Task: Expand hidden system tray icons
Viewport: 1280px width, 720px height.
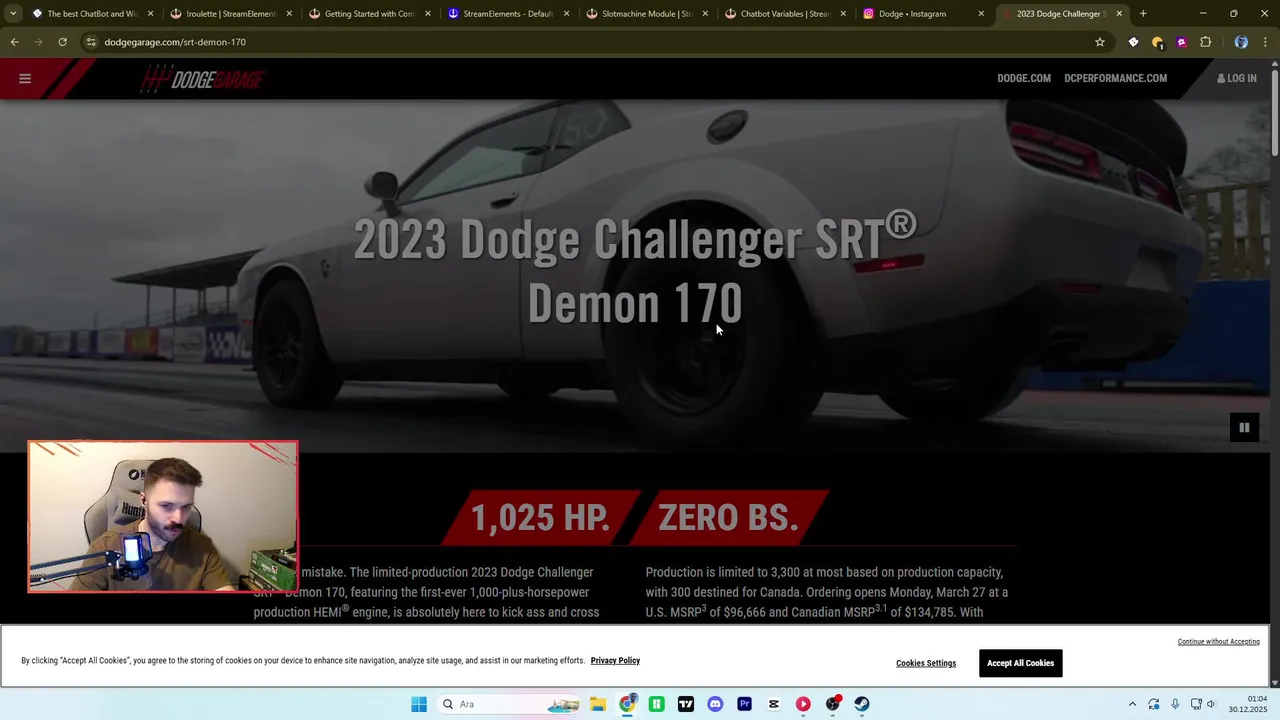Action: pyautogui.click(x=1132, y=704)
